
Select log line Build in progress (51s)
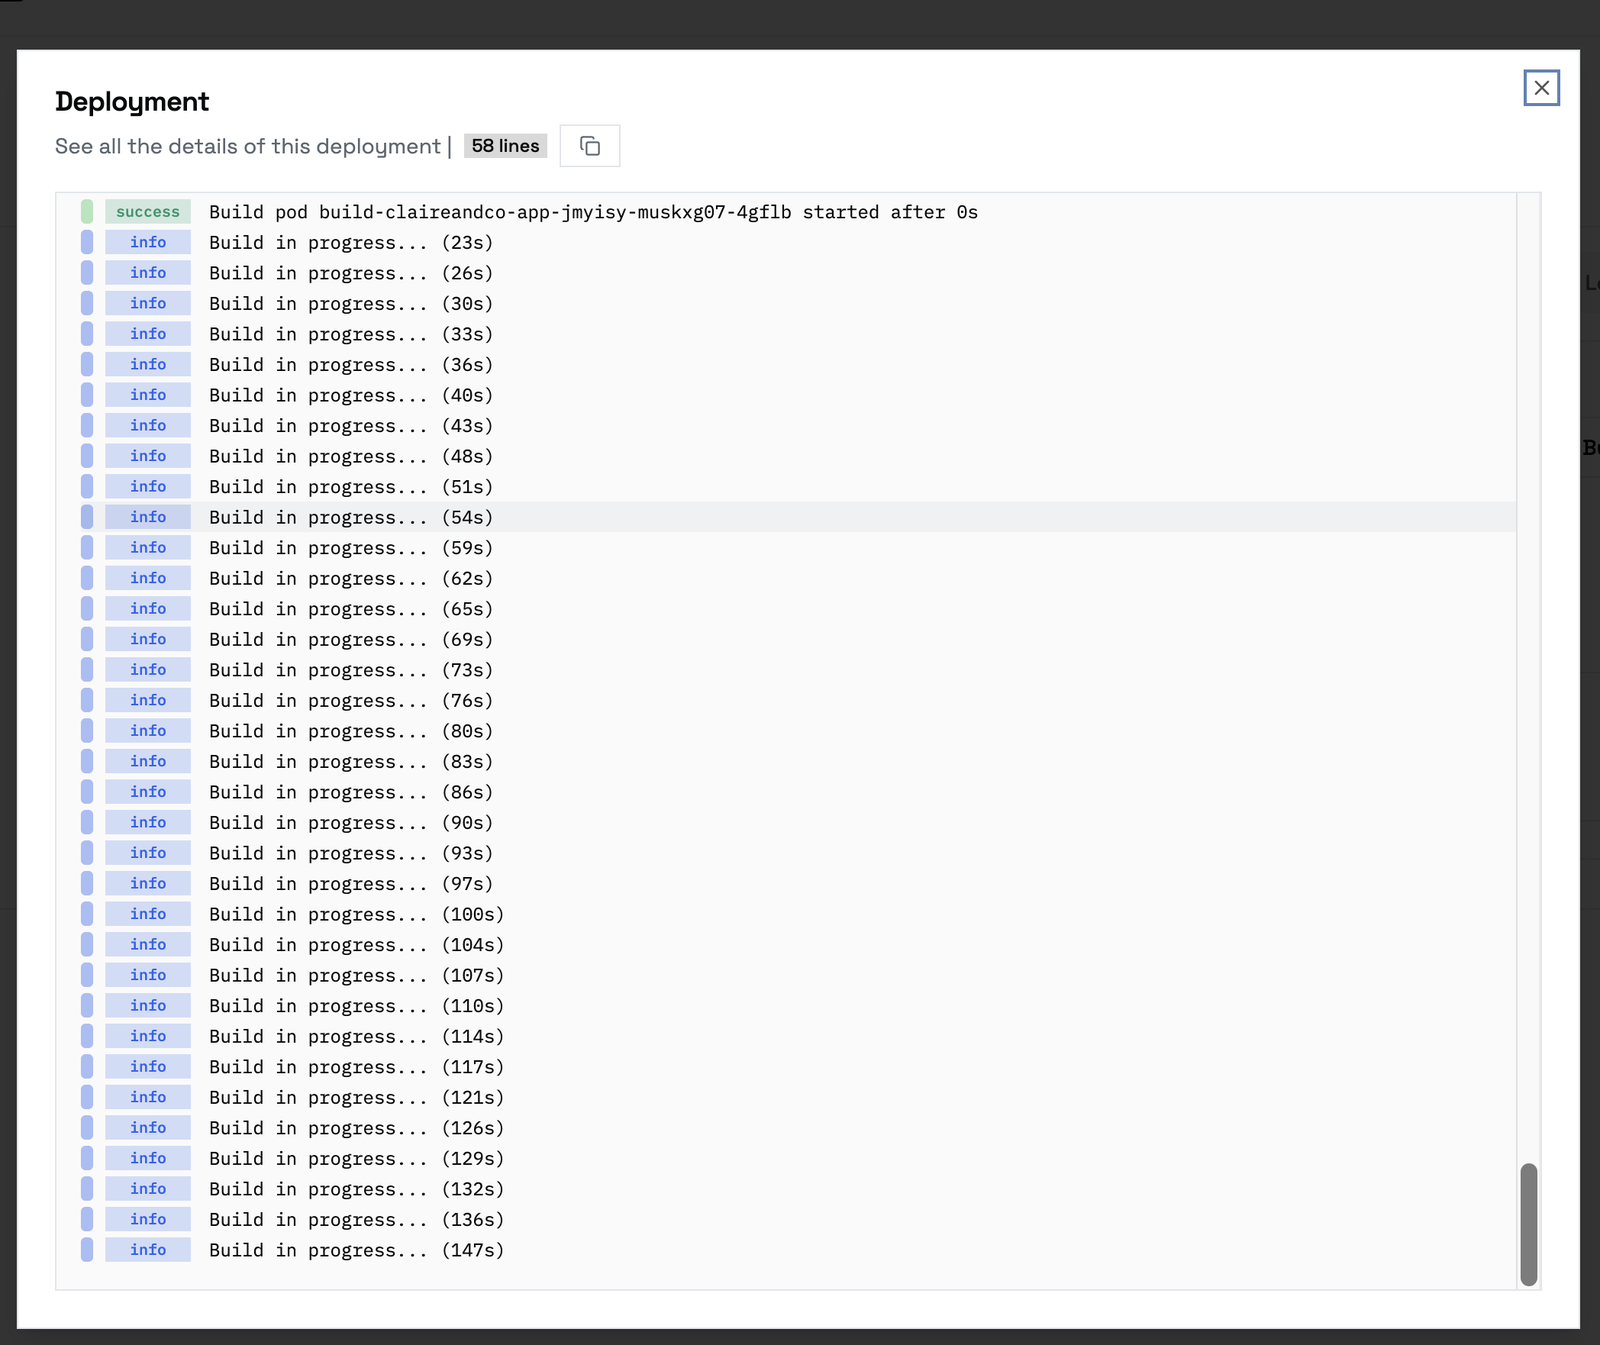pyautogui.click(x=786, y=486)
